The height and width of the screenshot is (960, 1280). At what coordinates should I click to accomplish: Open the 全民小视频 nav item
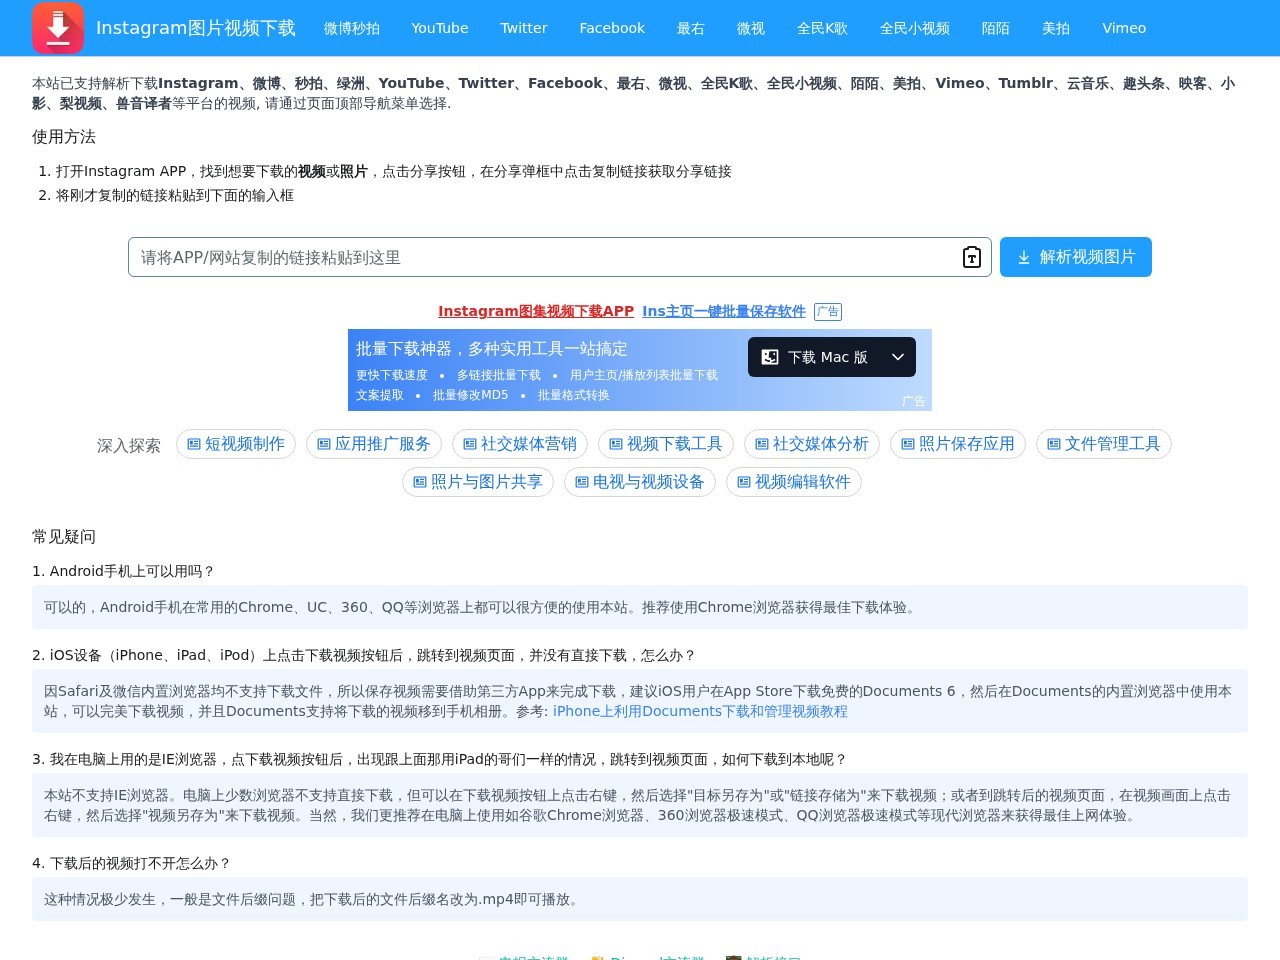pyautogui.click(x=915, y=28)
